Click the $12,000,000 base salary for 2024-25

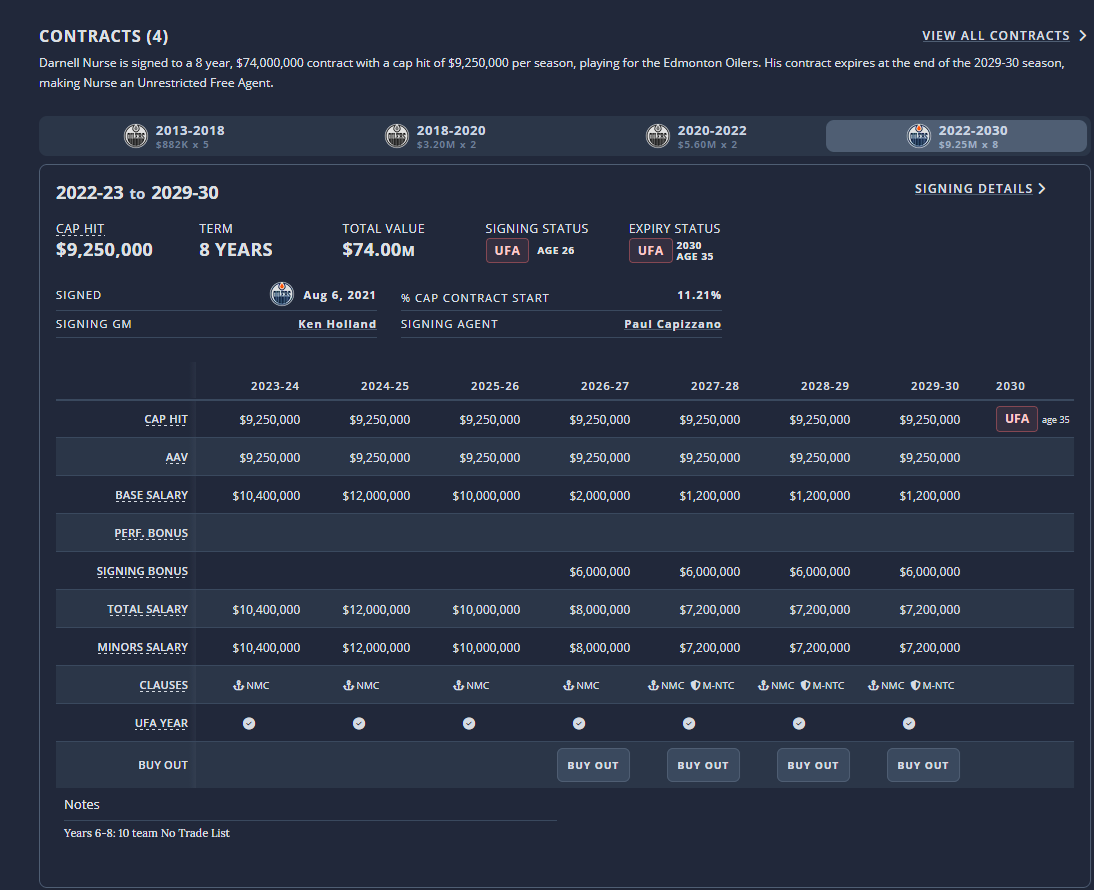click(376, 496)
